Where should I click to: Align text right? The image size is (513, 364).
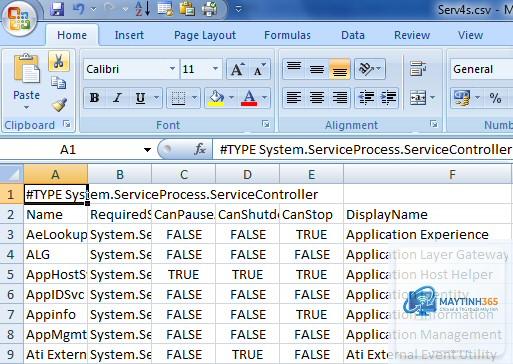(x=339, y=98)
